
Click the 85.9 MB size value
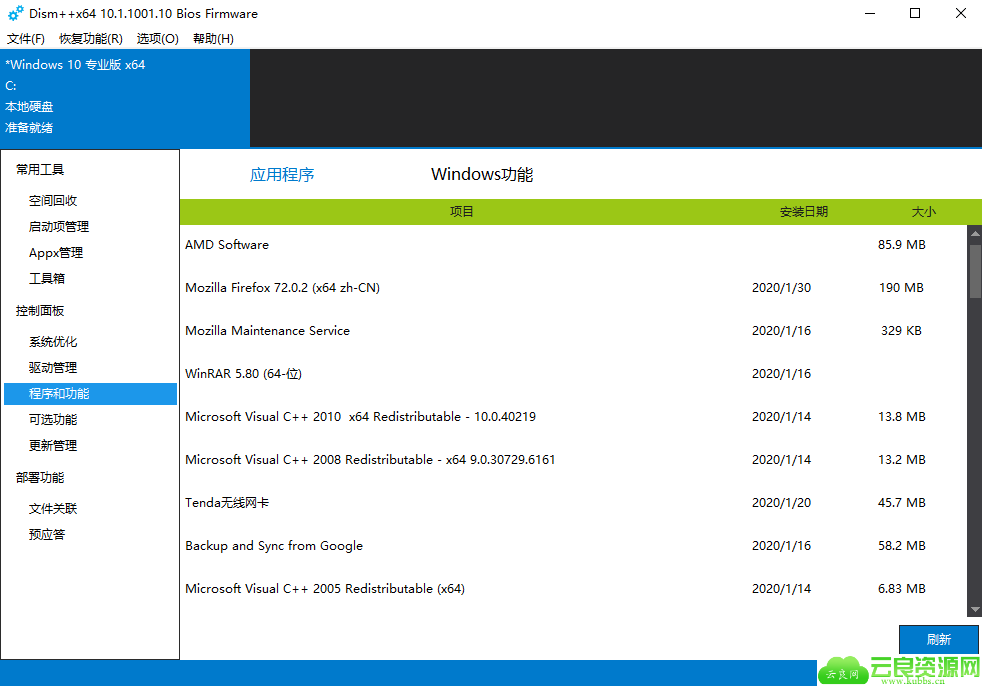pos(901,245)
